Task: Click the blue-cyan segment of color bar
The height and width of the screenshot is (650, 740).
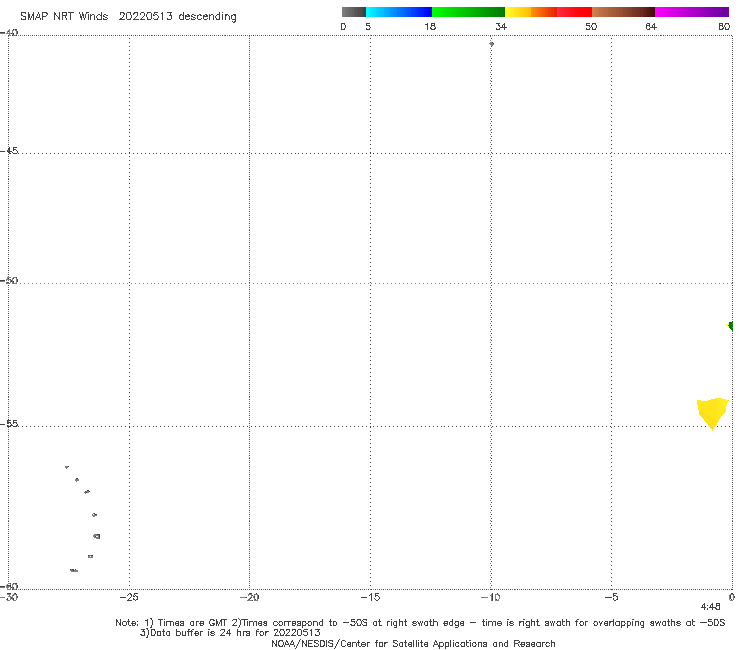Action: (x=399, y=12)
